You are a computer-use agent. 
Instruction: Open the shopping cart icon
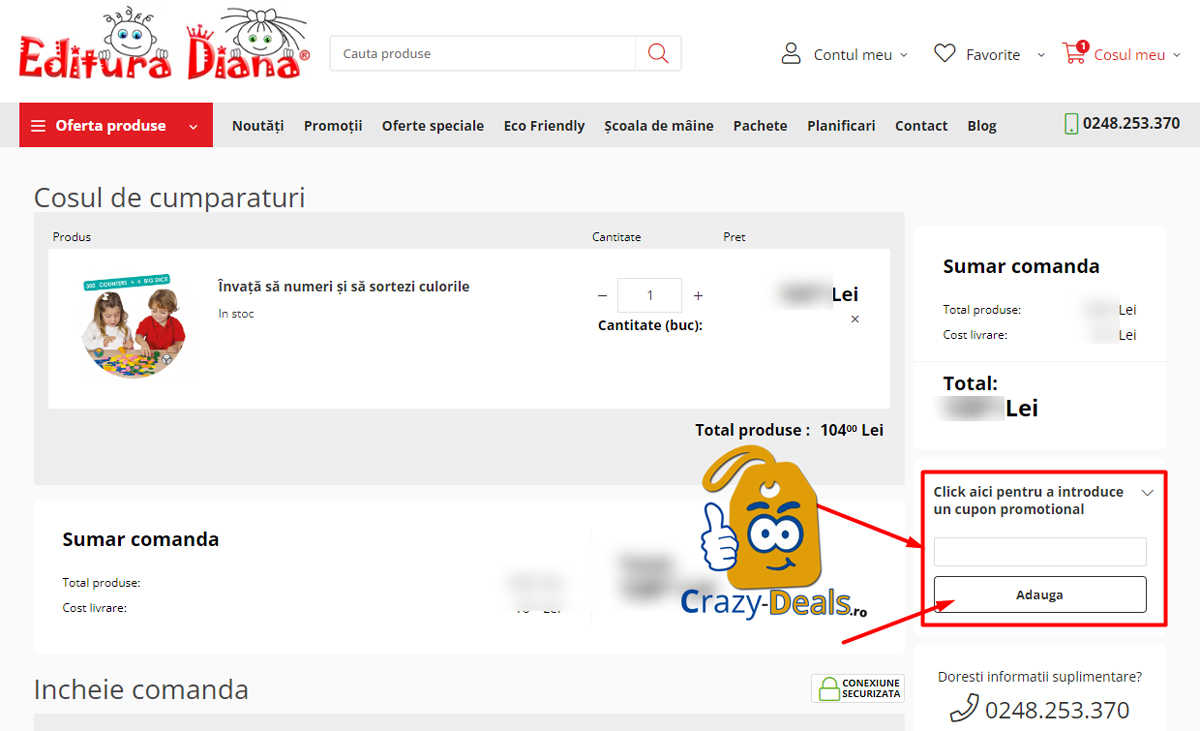click(1075, 54)
